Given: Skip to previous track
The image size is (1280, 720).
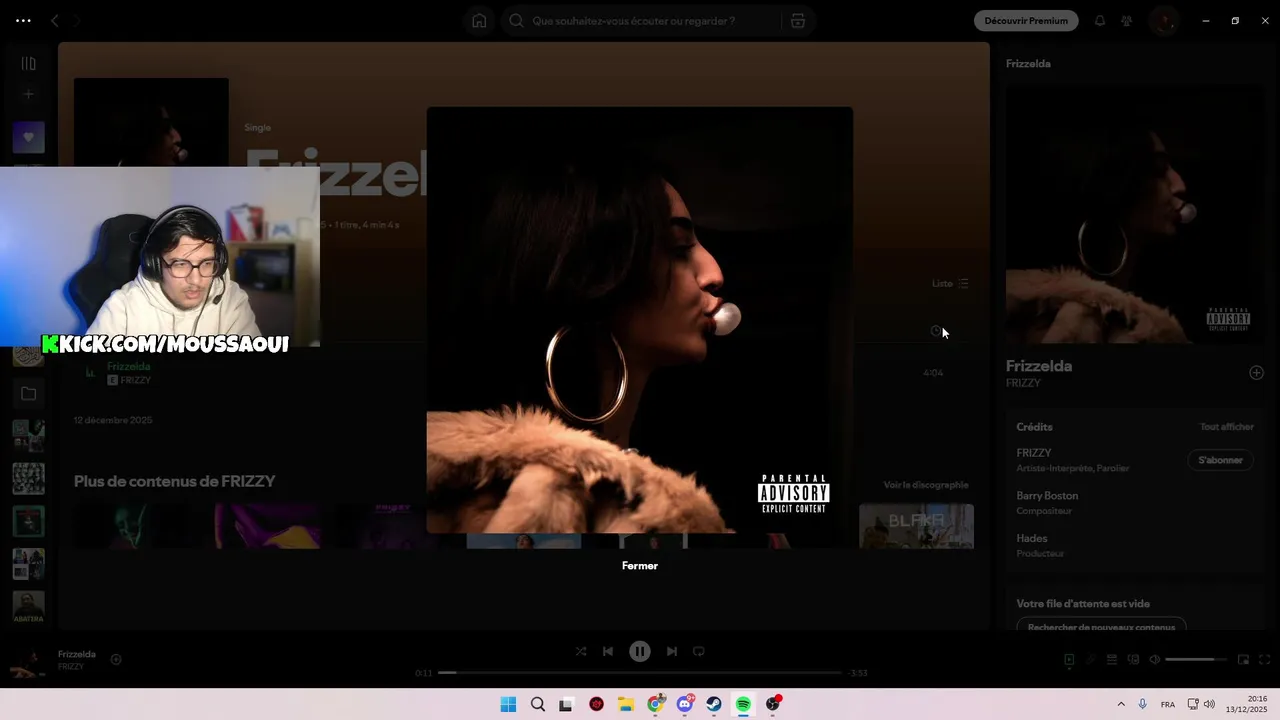Looking at the screenshot, I should pos(608,651).
